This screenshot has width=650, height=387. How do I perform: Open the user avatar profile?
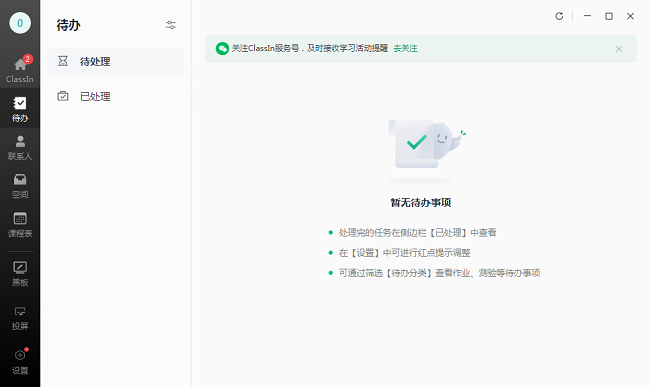(20, 23)
